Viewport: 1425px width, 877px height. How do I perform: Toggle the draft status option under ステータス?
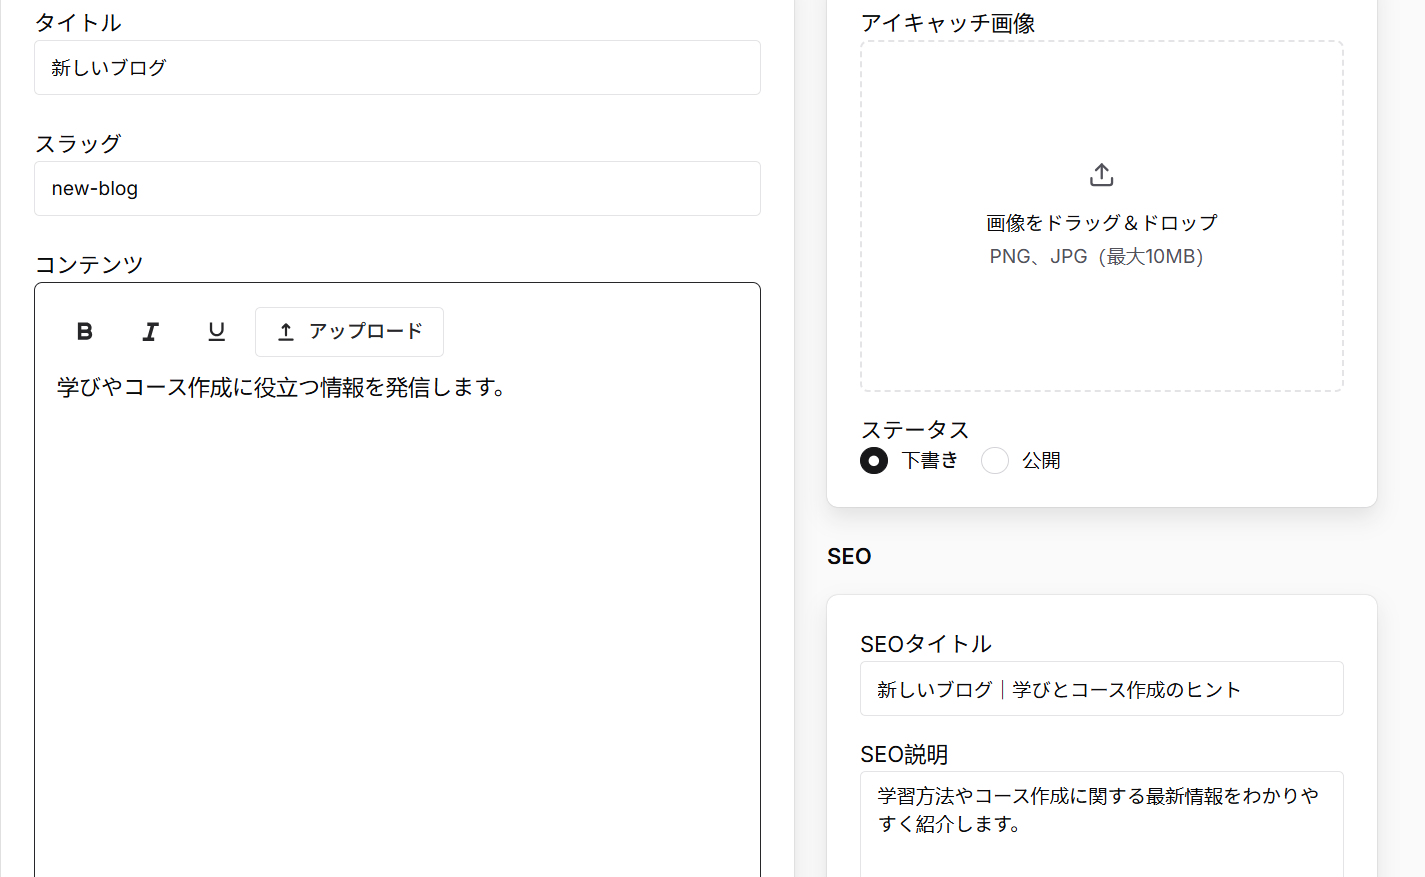pyautogui.click(x=873, y=460)
